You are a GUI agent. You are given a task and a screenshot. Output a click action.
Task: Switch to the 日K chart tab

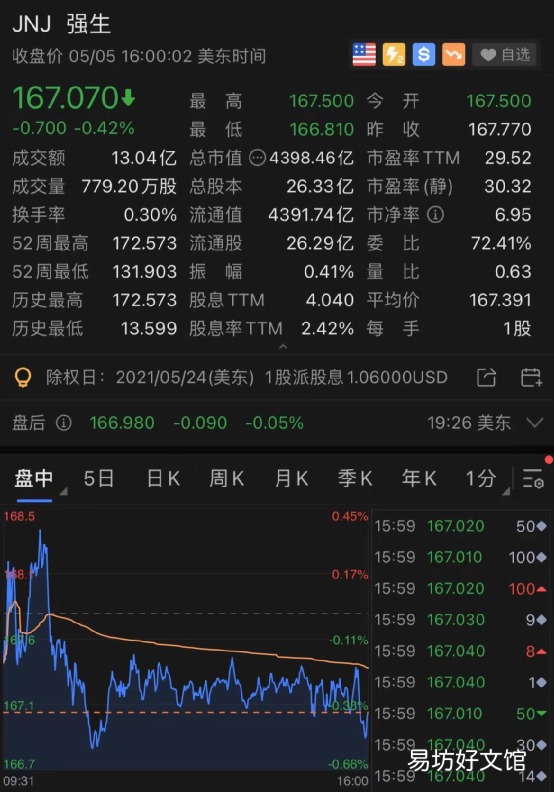(163, 478)
